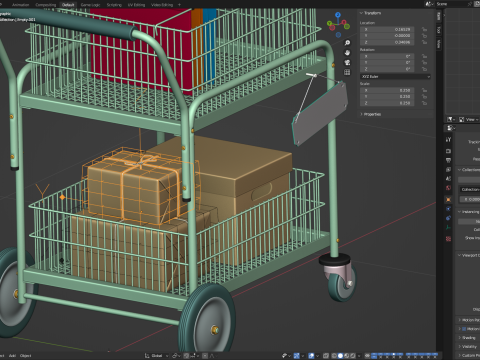The width and height of the screenshot is (480, 360).
Task: Open the Object menu in viewport header
Action: coord(25,356)
